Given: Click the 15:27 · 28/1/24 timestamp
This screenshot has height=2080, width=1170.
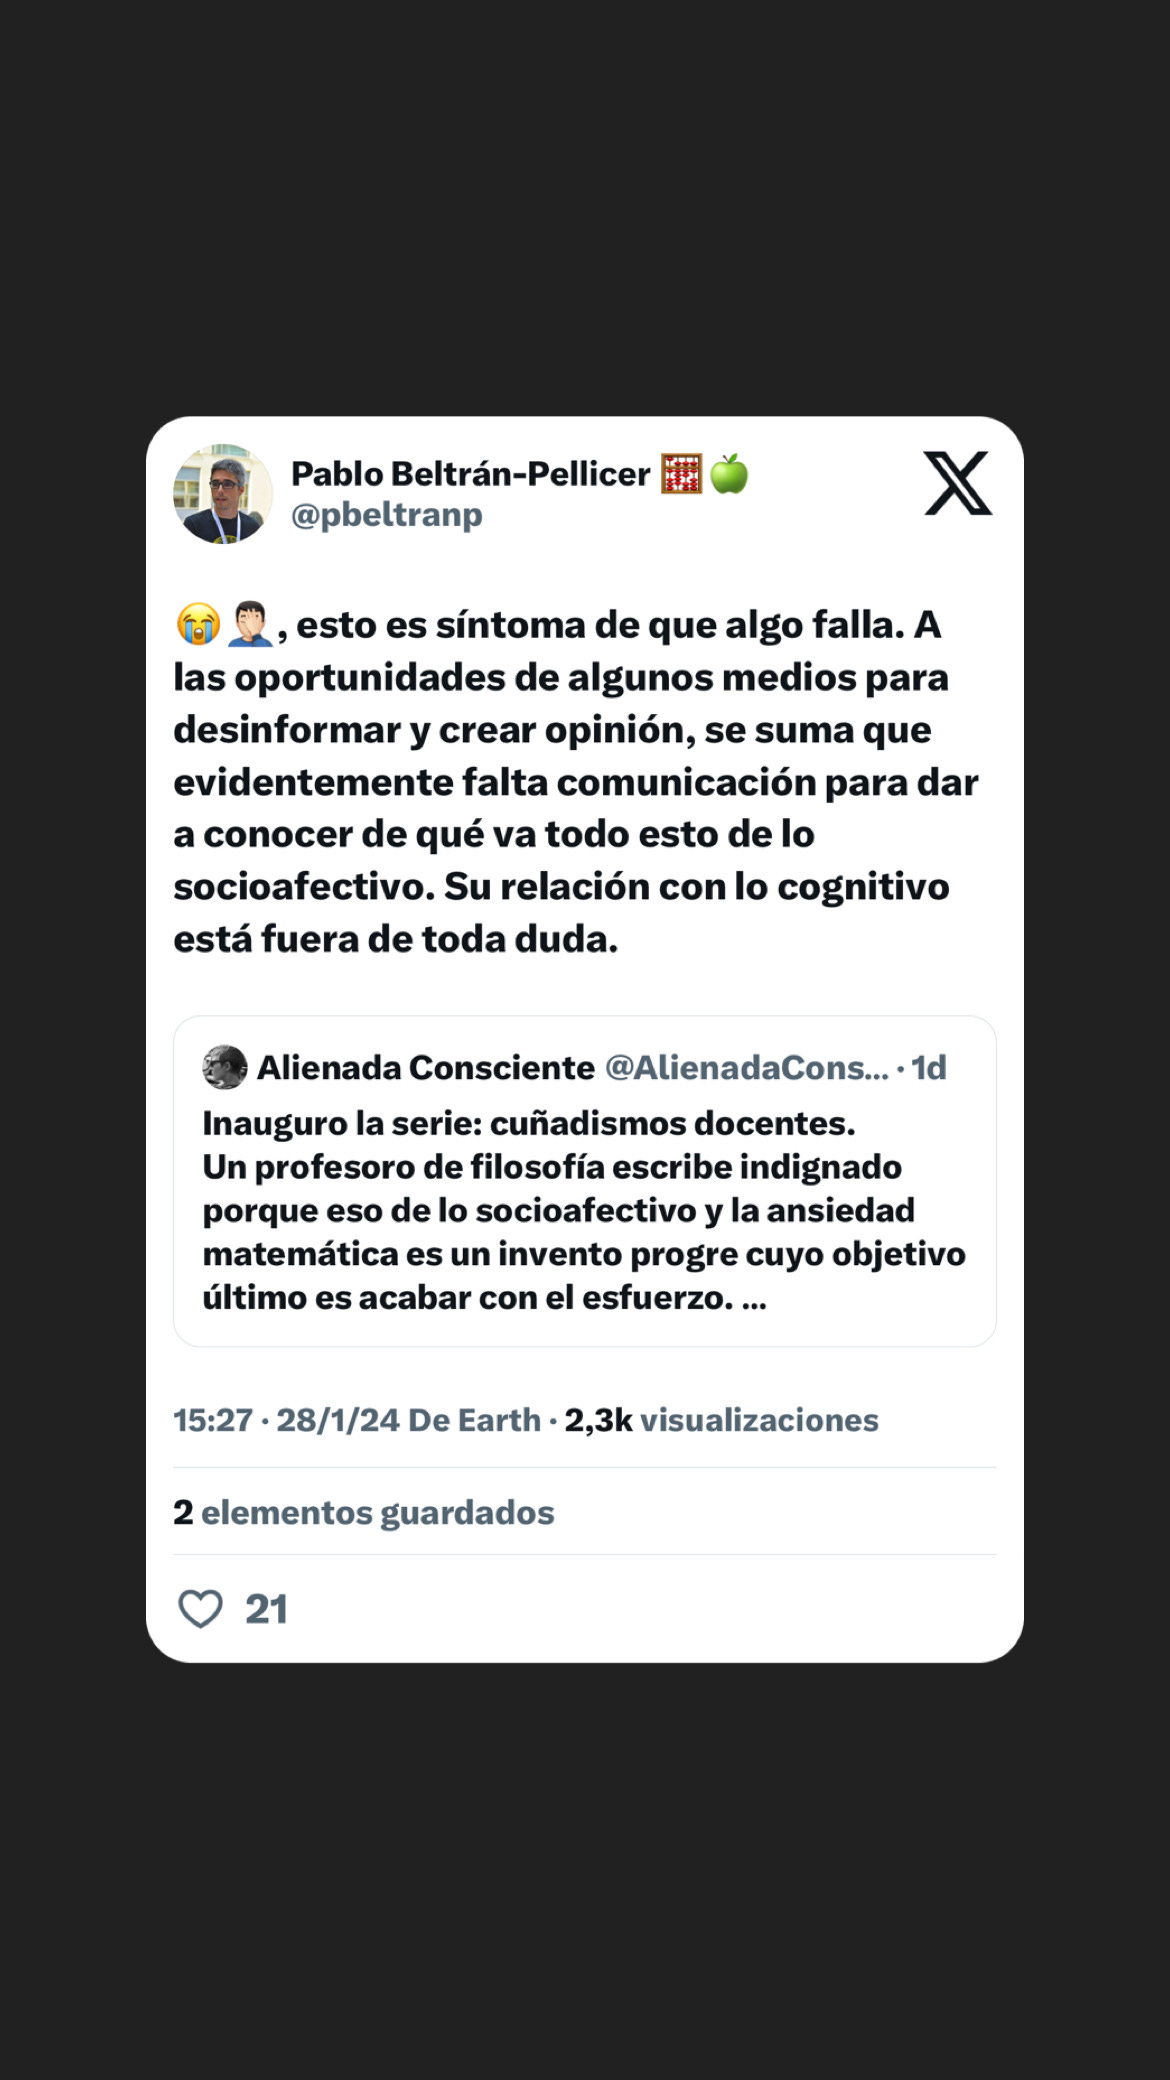Looking at the screenshot, I should [287, 1420].
